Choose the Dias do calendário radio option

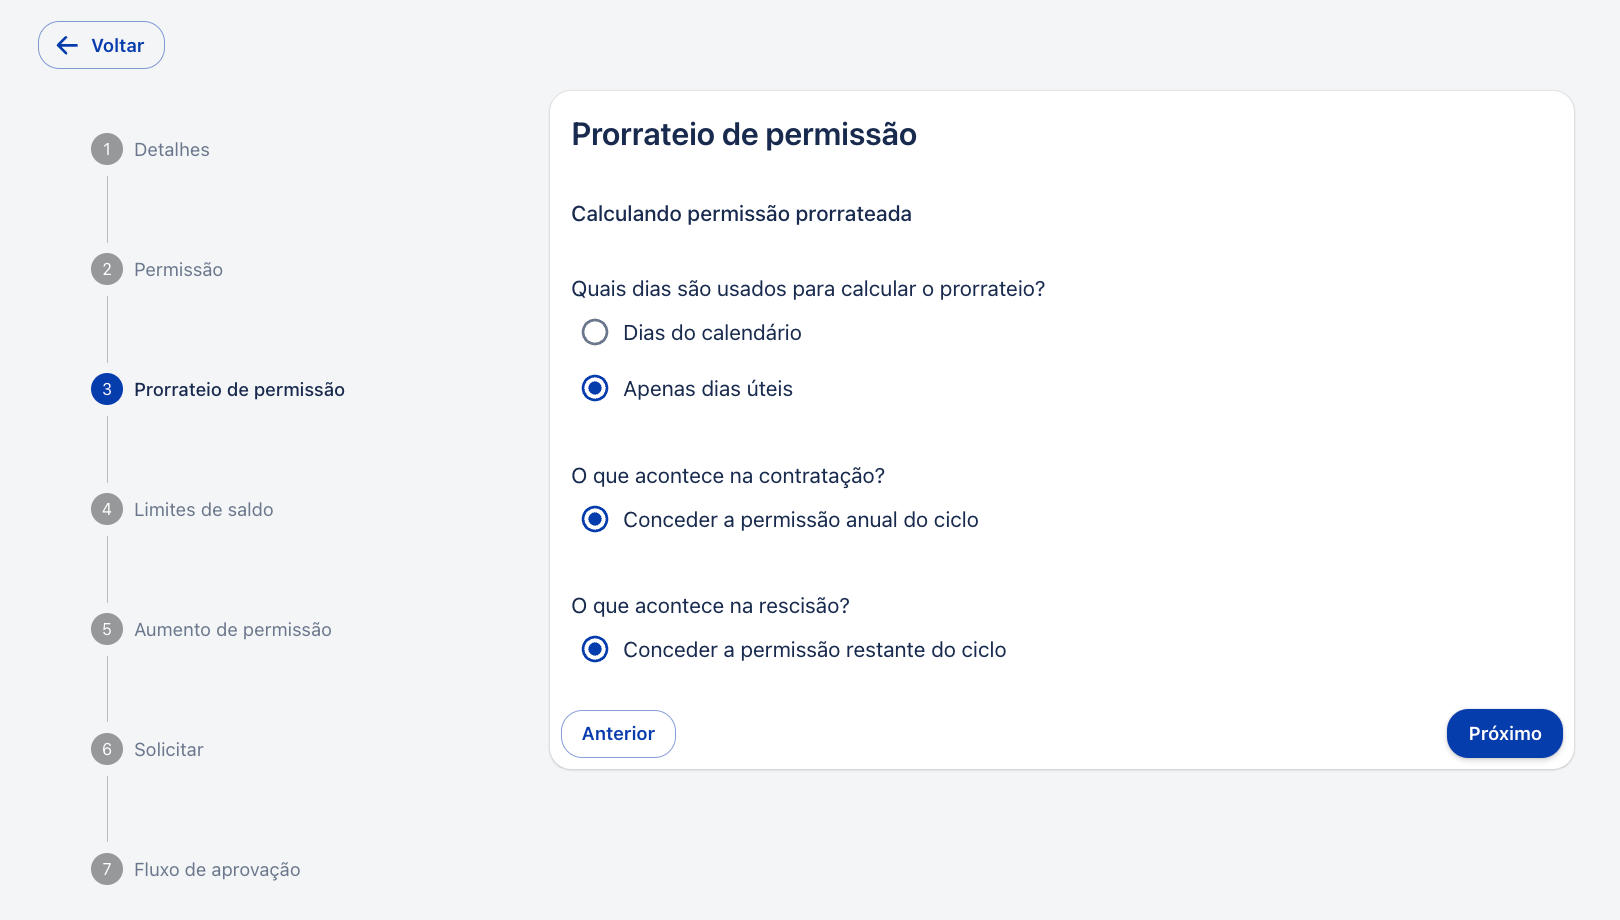pyautogui.click(x=595, y=332)
